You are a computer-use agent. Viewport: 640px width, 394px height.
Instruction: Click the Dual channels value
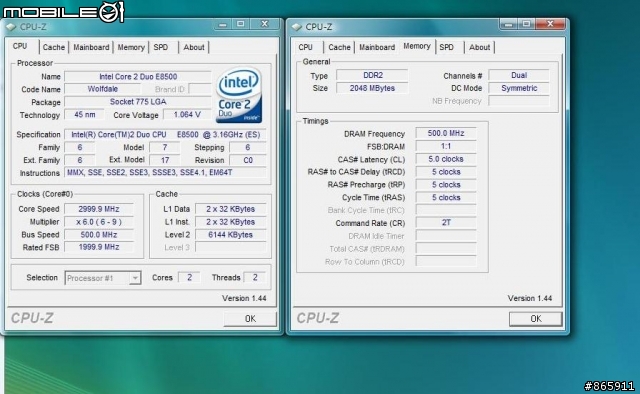click(x=519, y=76)
